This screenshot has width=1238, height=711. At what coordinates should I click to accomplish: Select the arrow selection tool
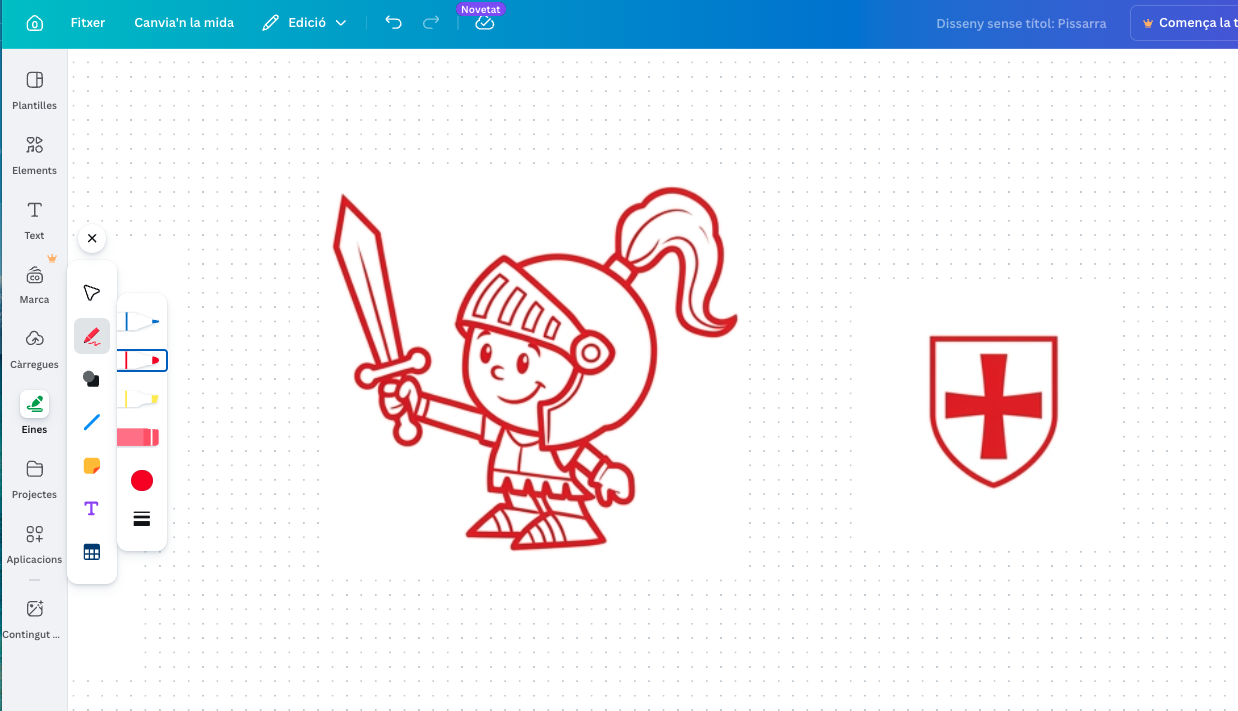(x=92, y=292)
